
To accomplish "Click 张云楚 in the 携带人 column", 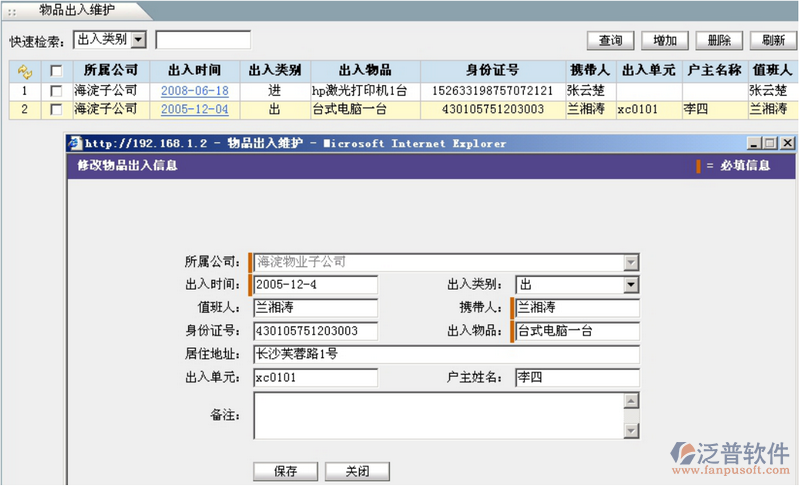I will point(590,91).
